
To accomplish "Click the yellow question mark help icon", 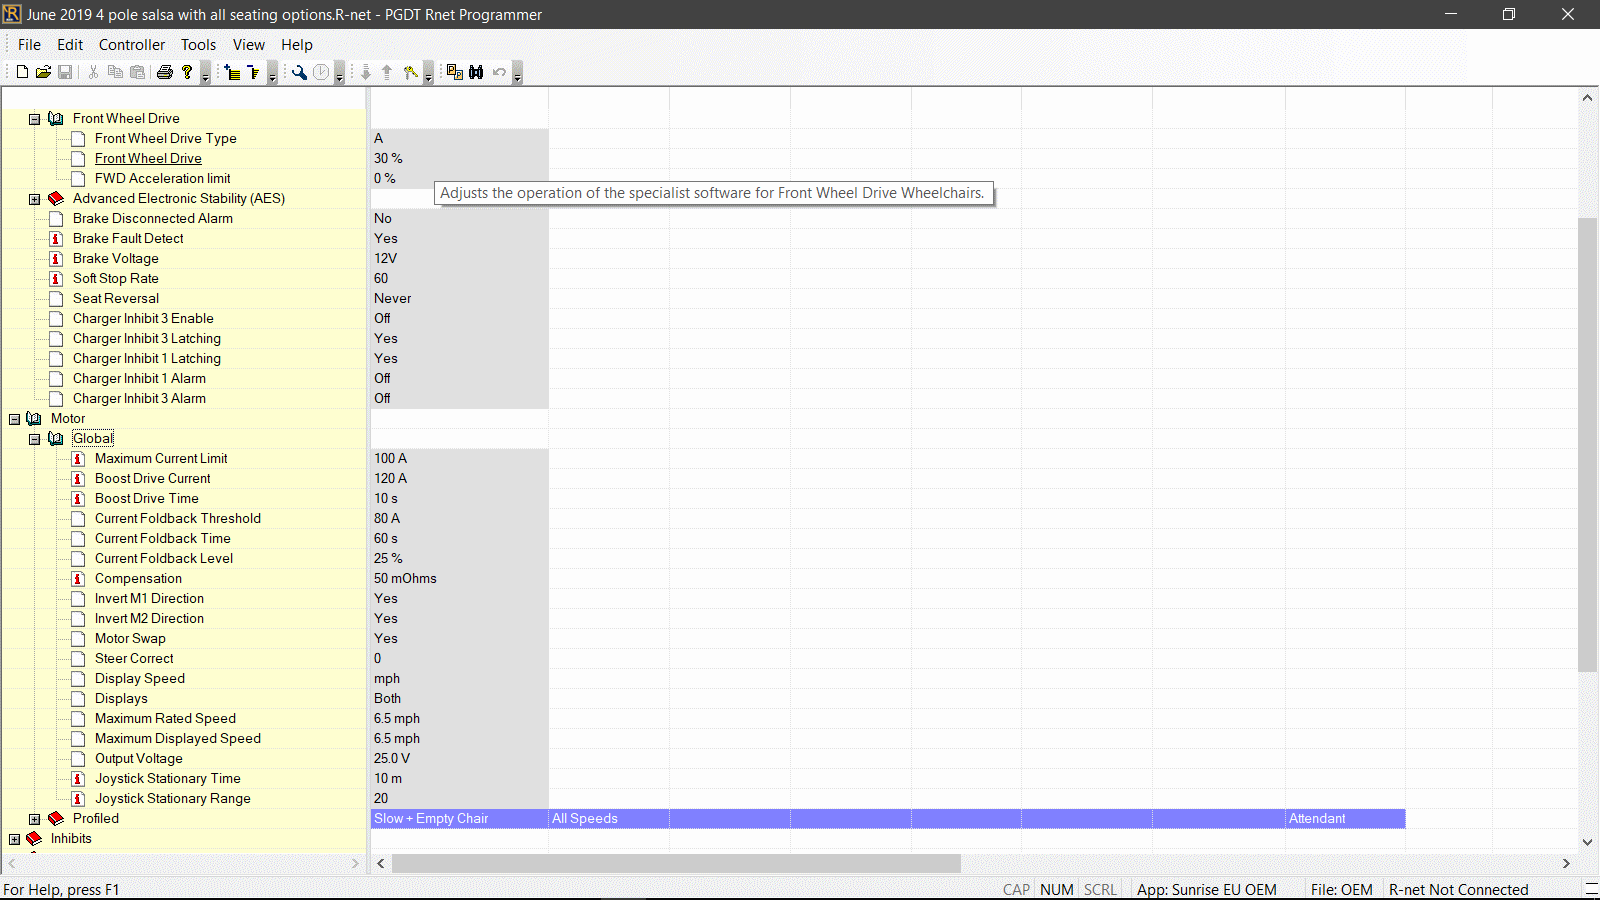I will [x=187, y=72].
